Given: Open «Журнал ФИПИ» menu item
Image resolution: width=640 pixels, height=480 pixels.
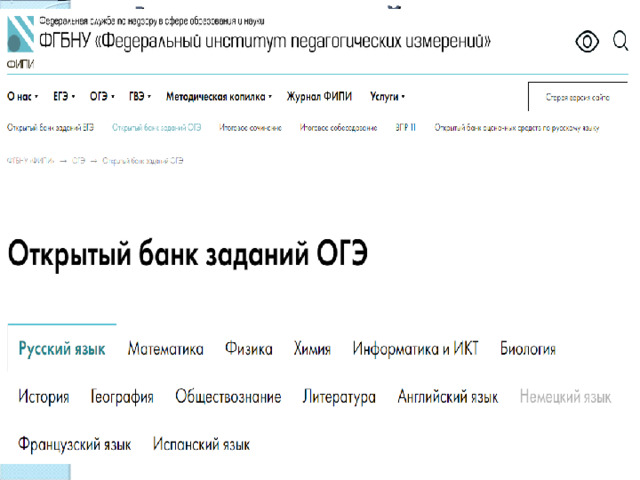Looking at the screenshot, I should [x=319, y=96].
